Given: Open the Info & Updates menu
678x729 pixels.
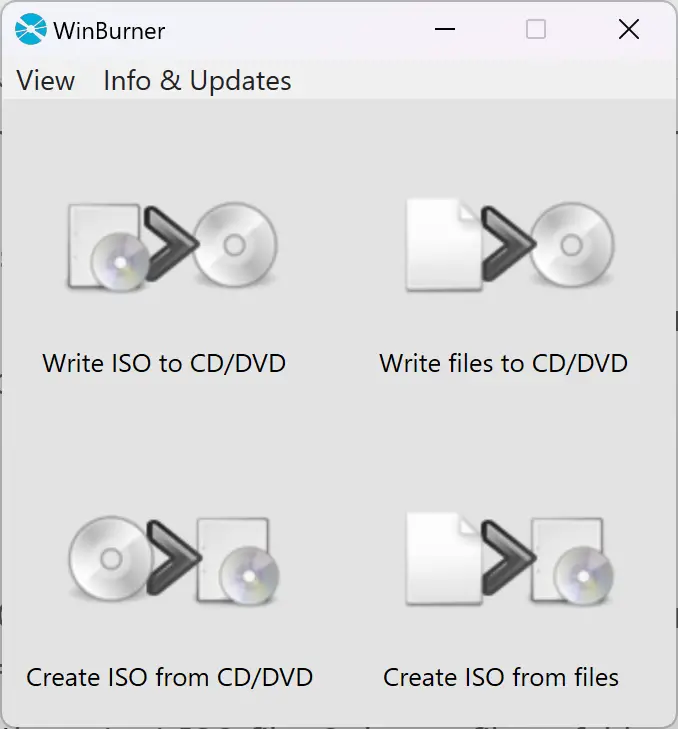Looking at the screenshot, I should pyautogui.click(x=197, y=81).
